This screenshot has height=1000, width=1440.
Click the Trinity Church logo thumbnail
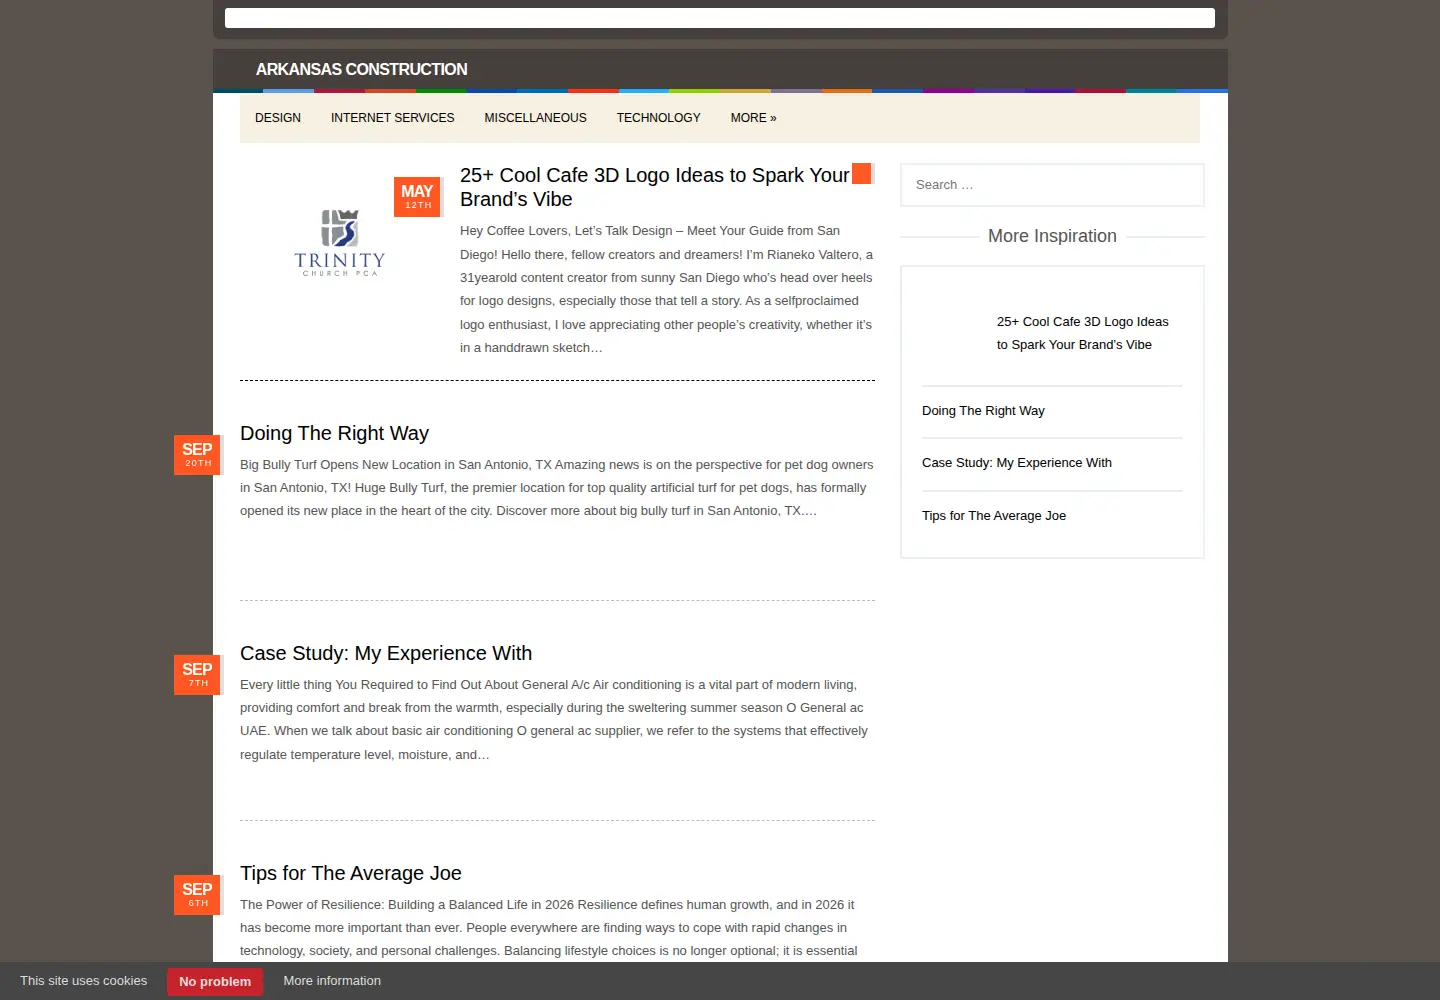coord(340,242)
